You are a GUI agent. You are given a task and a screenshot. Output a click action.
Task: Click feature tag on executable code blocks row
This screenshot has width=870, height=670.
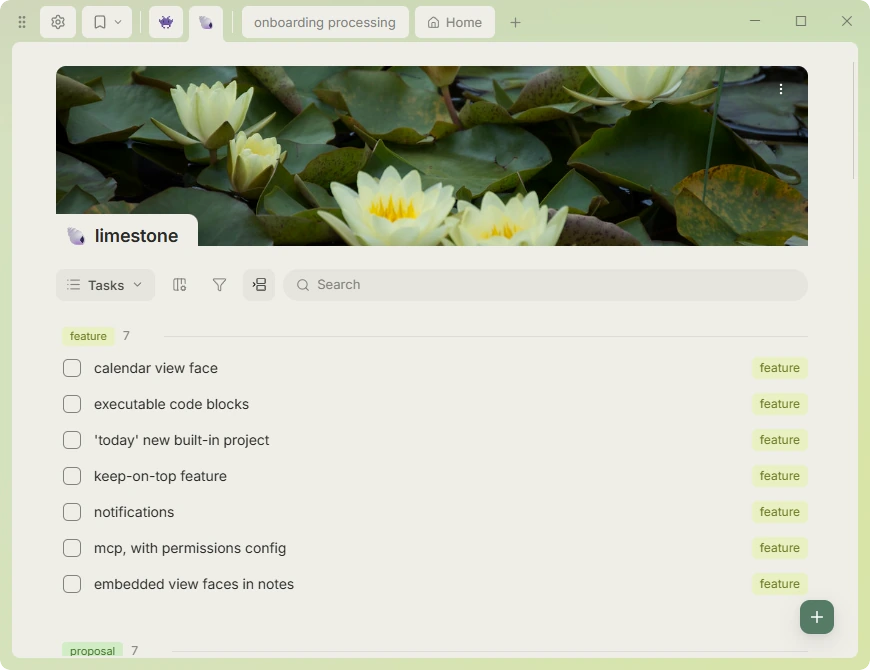point(780,404)
